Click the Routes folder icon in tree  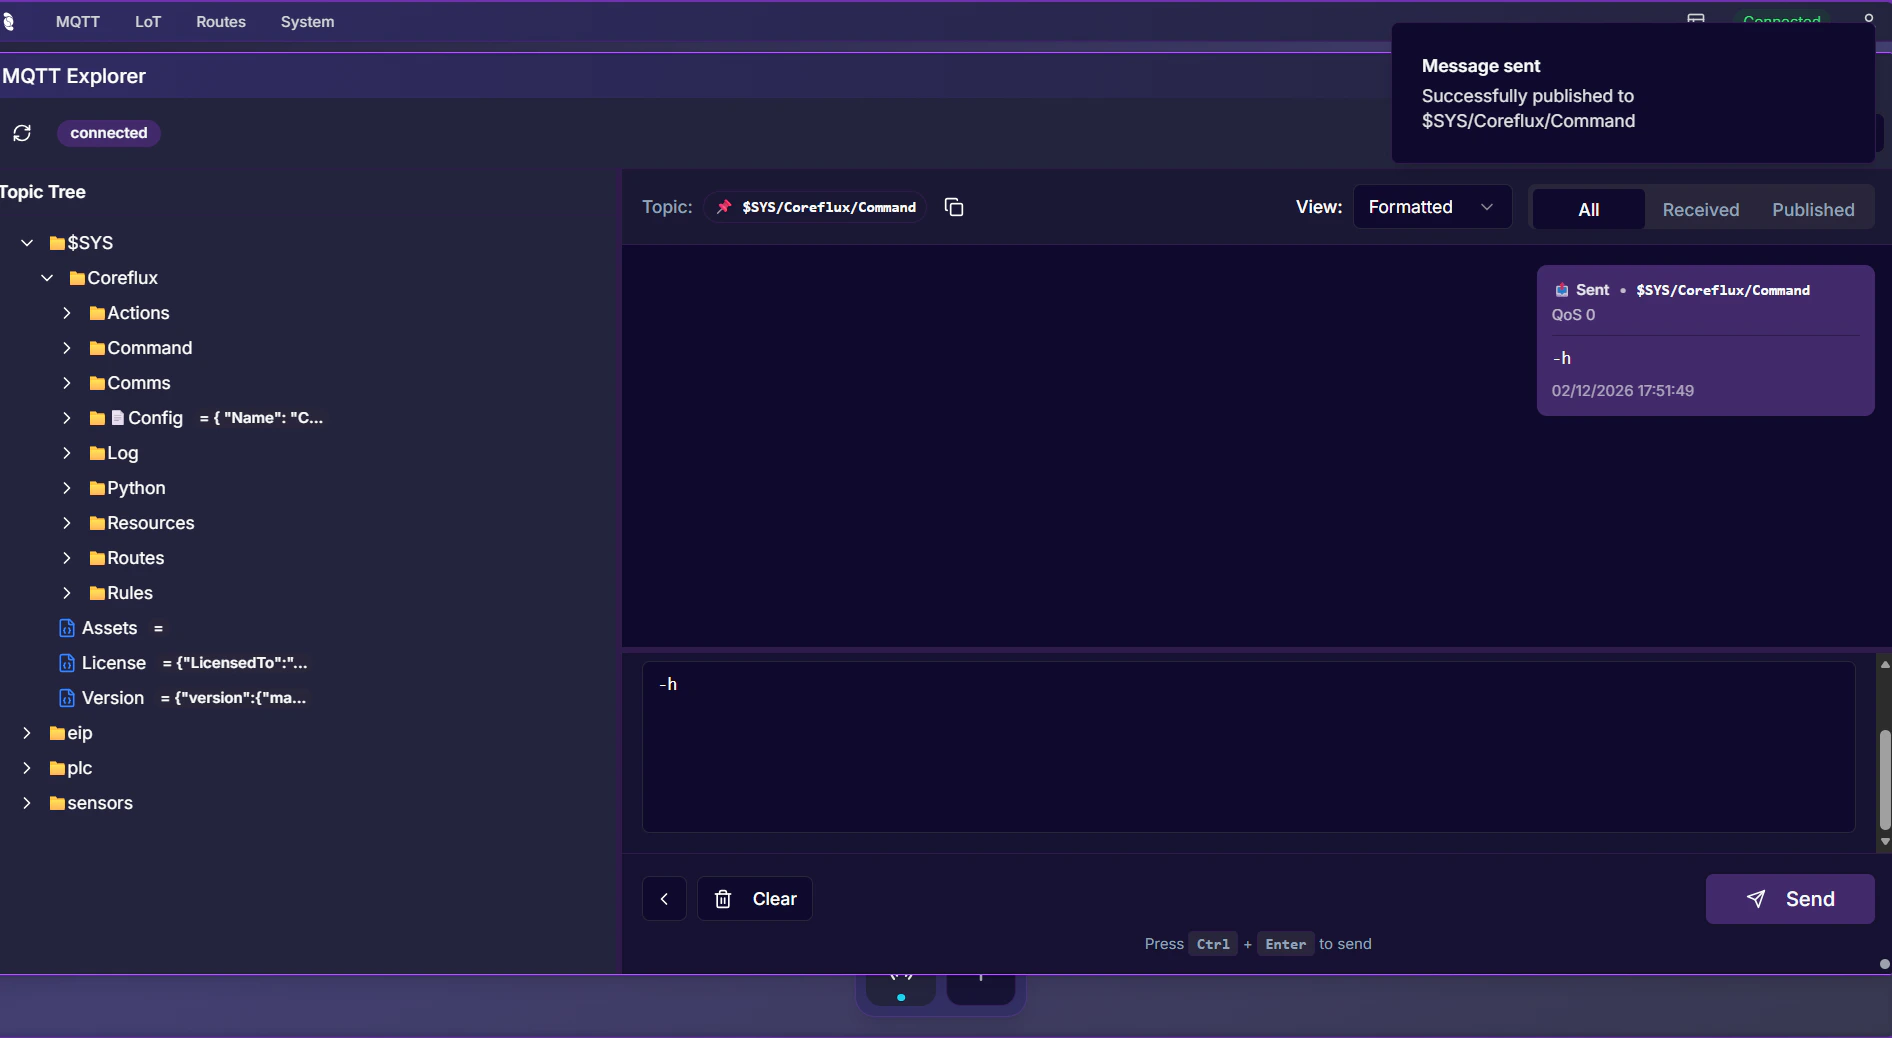pyautogui.click(x=97, y=558)
